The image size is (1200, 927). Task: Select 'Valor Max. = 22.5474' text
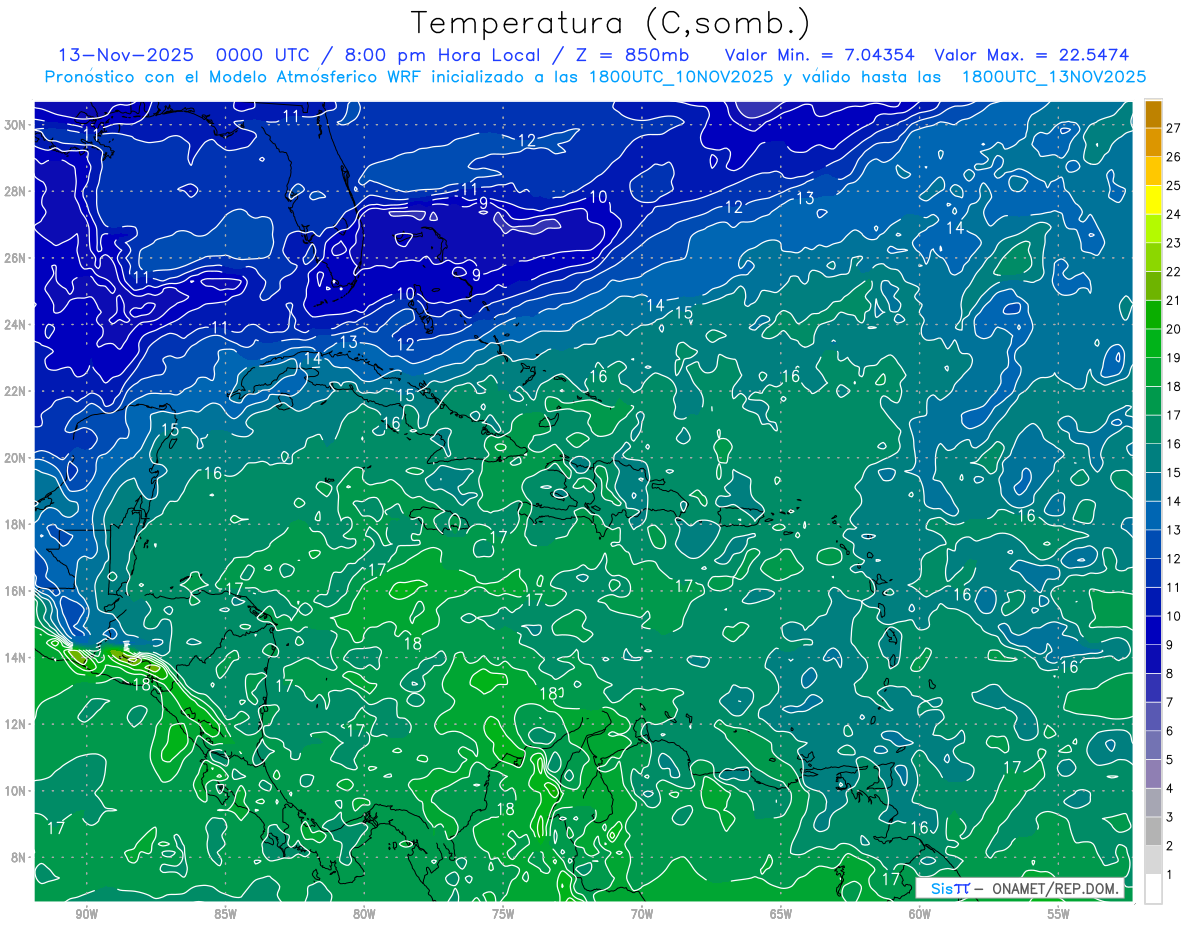(1031, 55)
